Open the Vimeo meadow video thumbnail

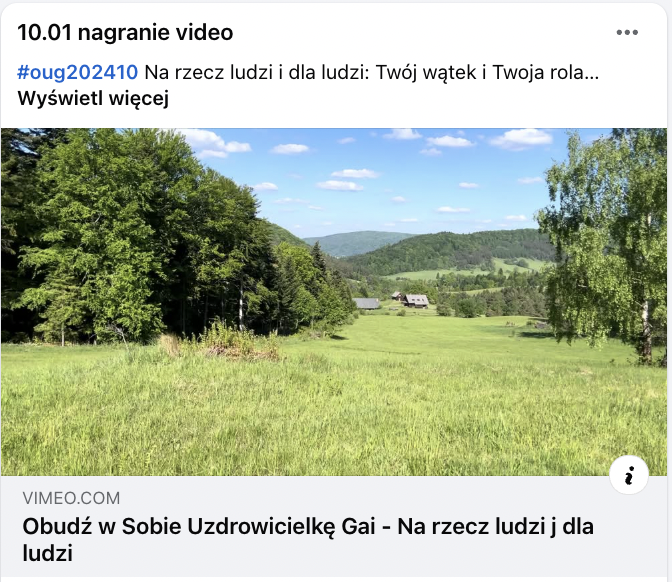(x=334, y=302)
